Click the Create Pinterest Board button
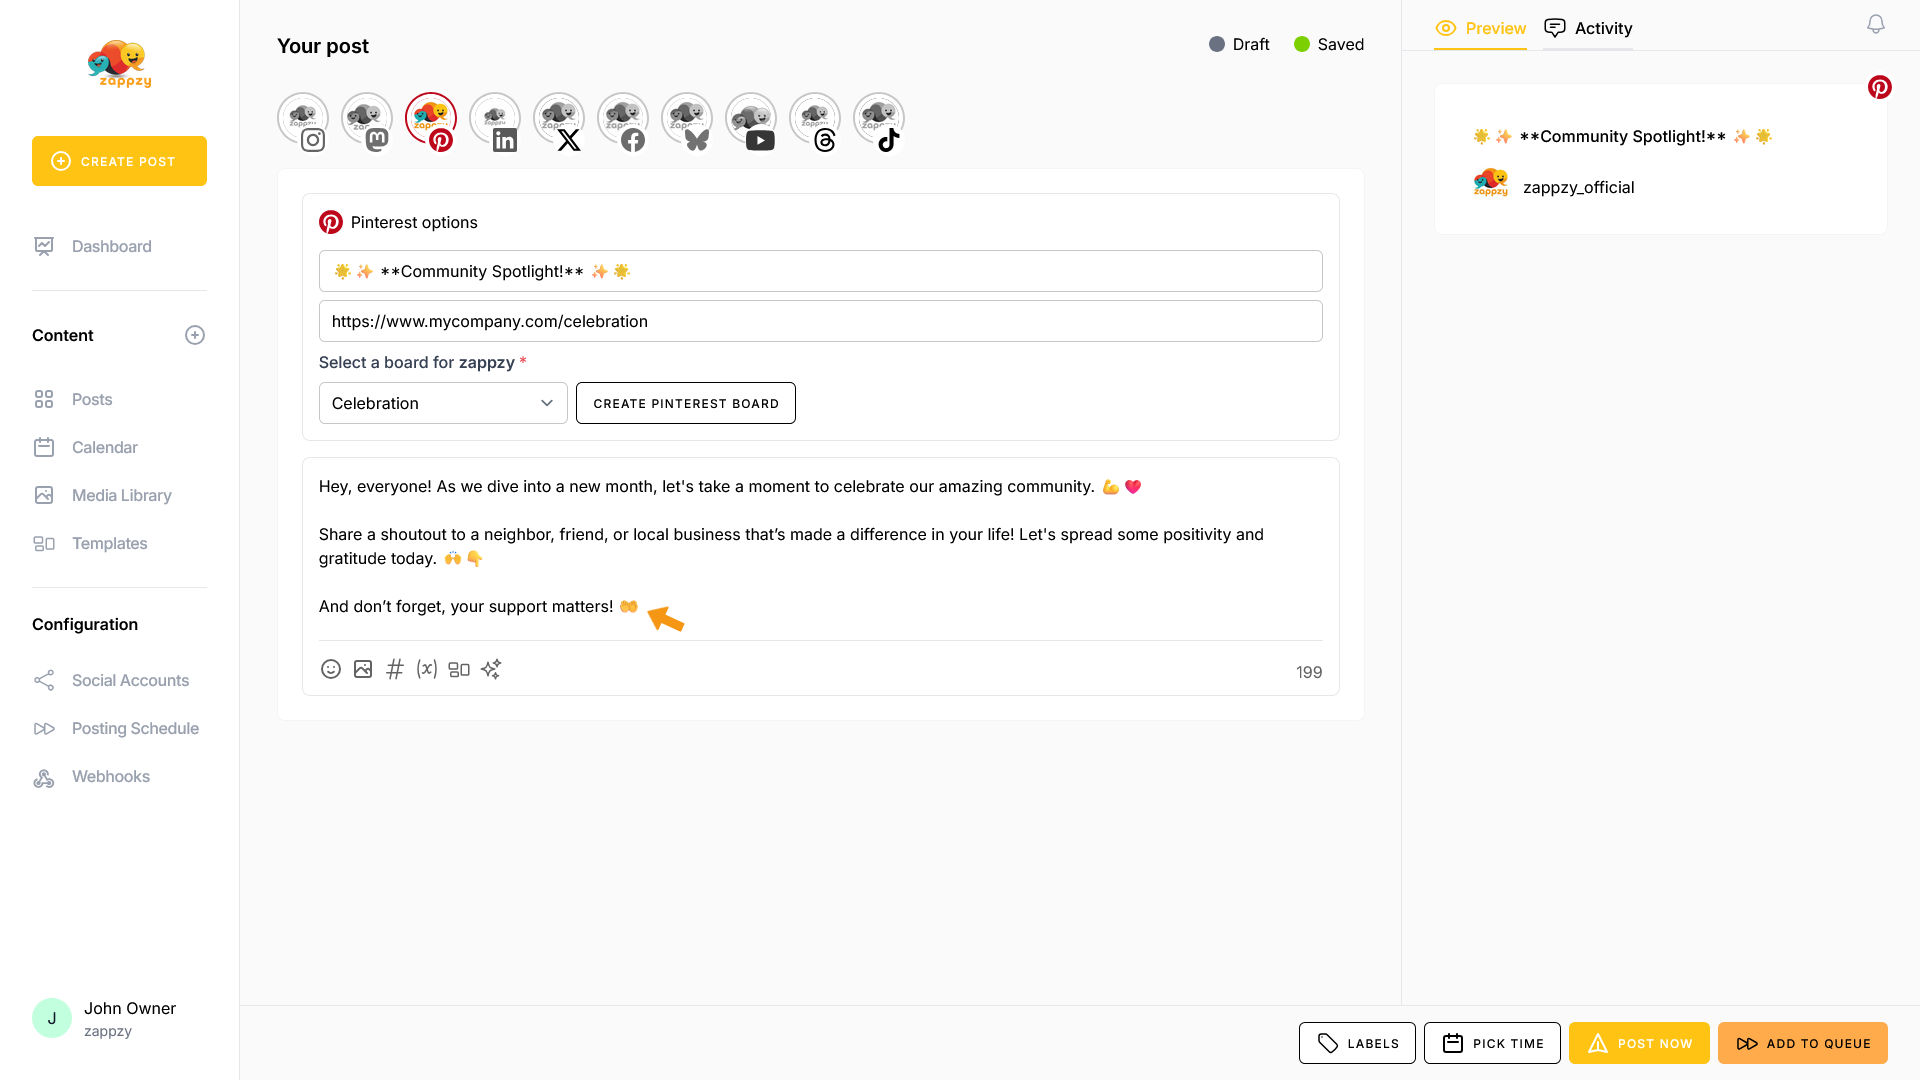The image size is (1920, 1080). tap(686, 403)
